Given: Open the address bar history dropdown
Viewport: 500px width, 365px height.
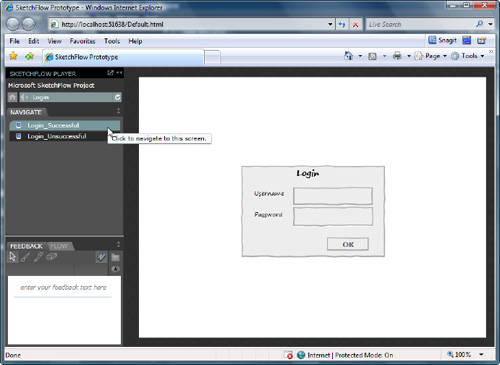Looking at the screenshot, I should point(330,24).
